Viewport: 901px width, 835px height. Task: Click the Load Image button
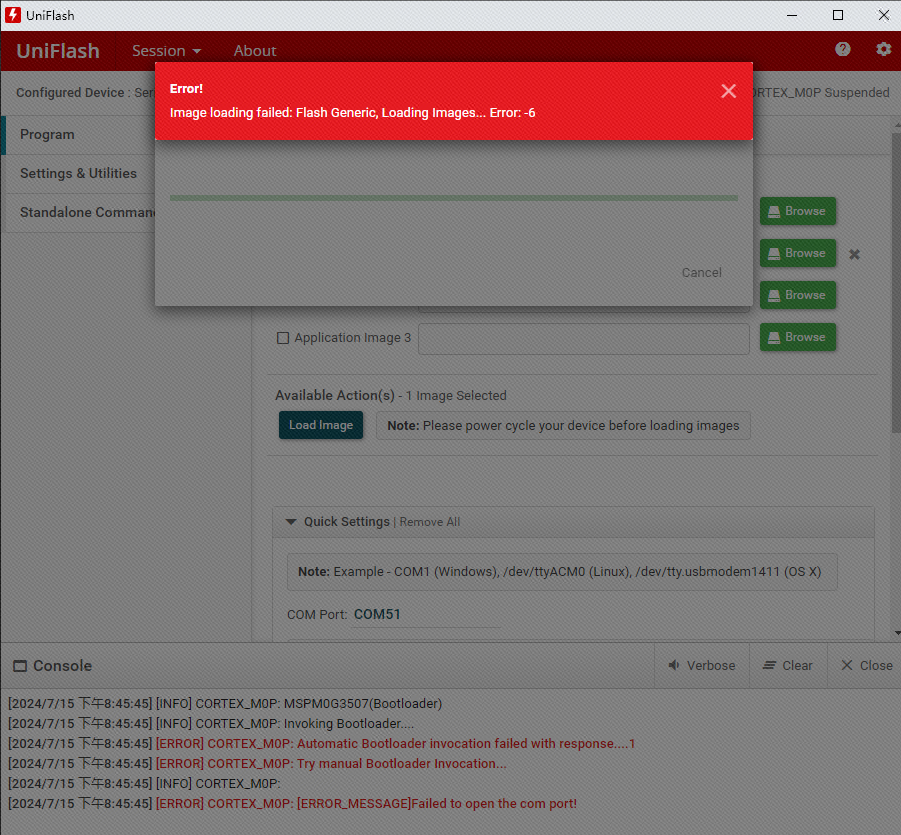click(x=321, y=425)
